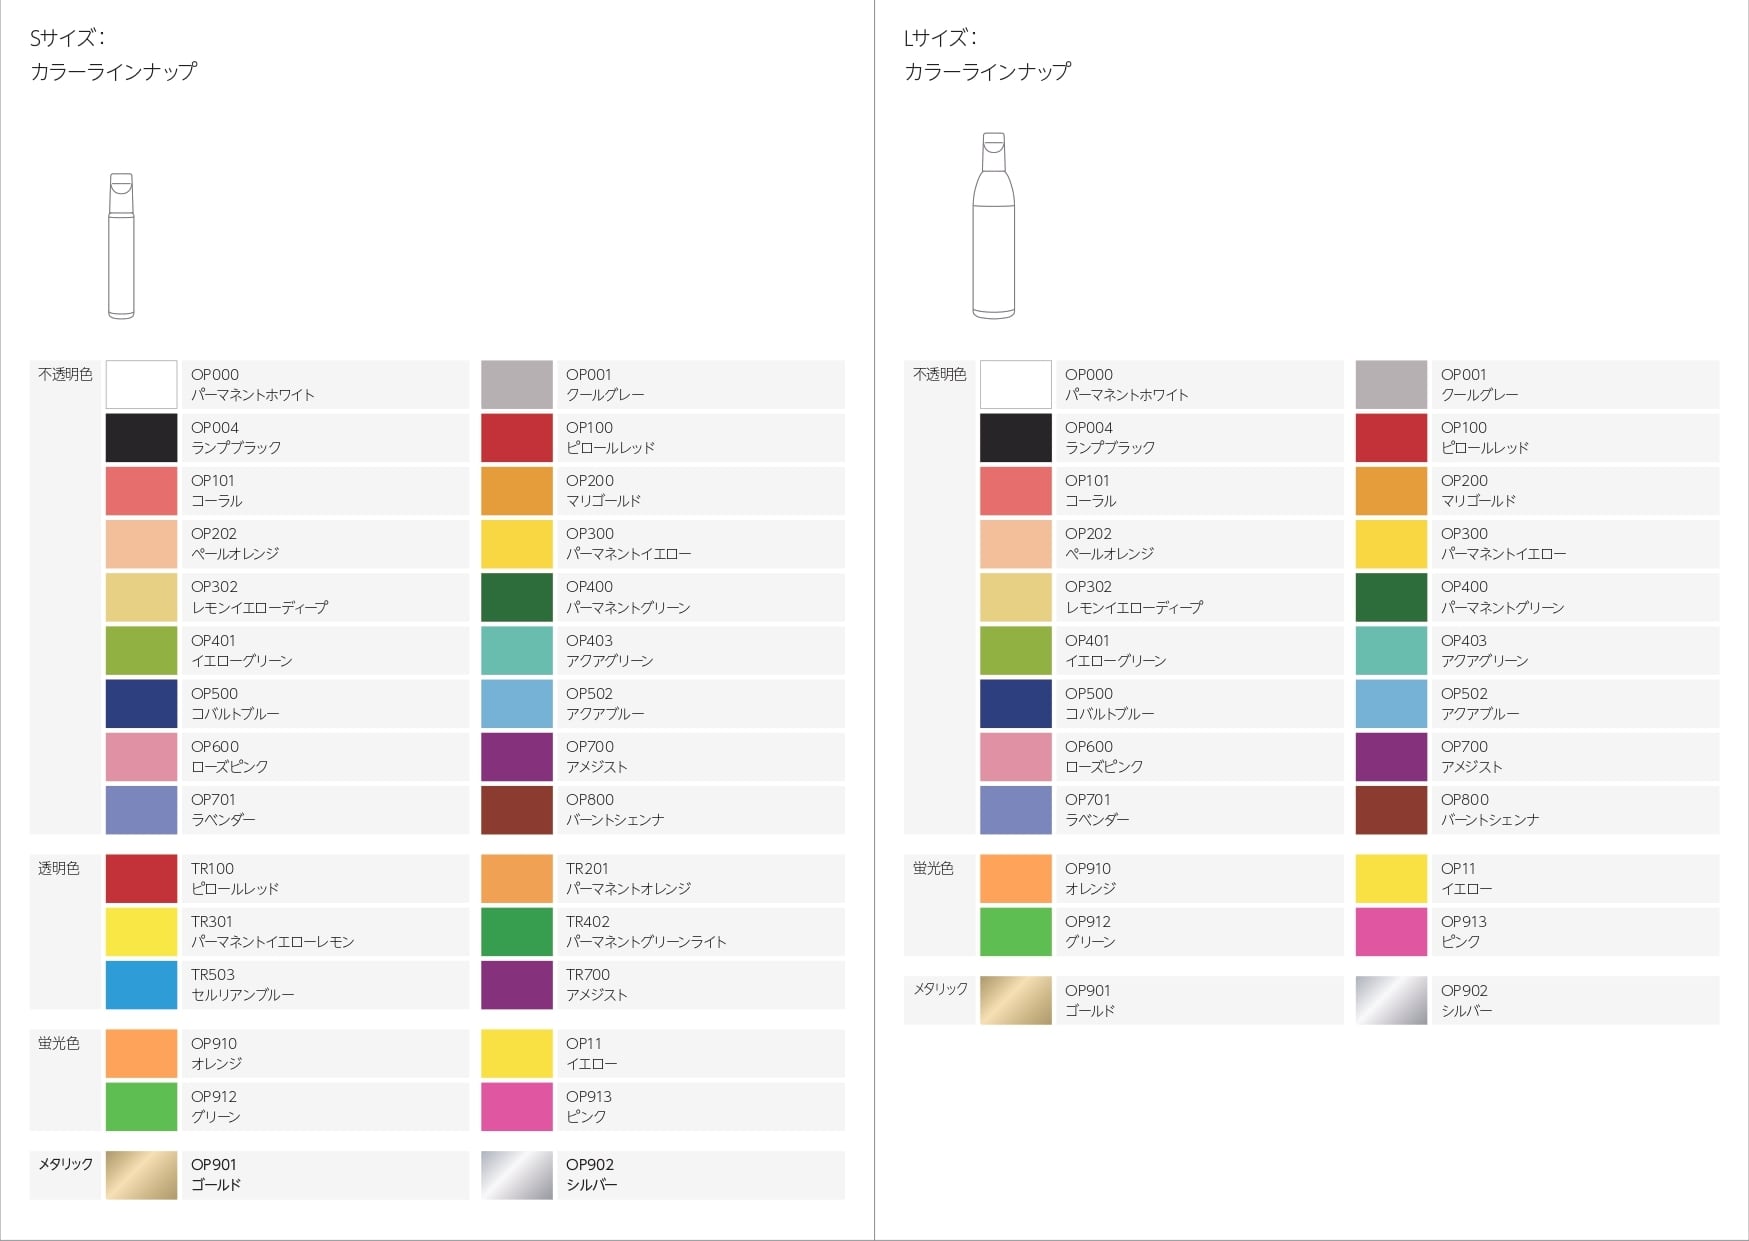The height and width of the screenshot is (1241, 1749).
Task: Pick L size OP500 Cobalt Blue swatch
Action: click(1015, 704)
